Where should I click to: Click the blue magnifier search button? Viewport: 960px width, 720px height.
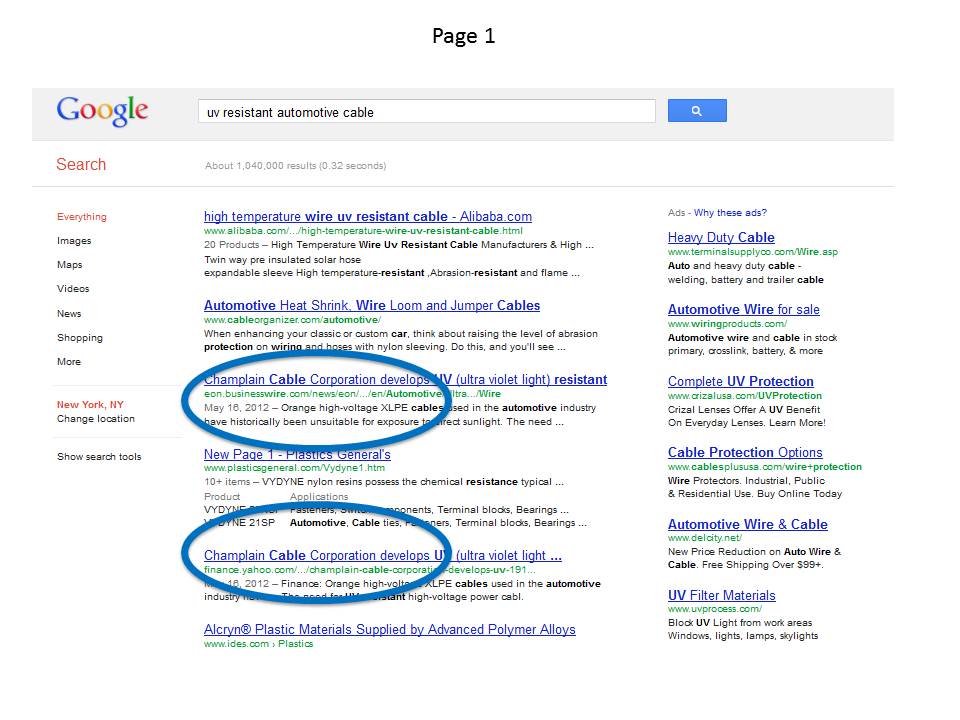click(x=697, y=111)
